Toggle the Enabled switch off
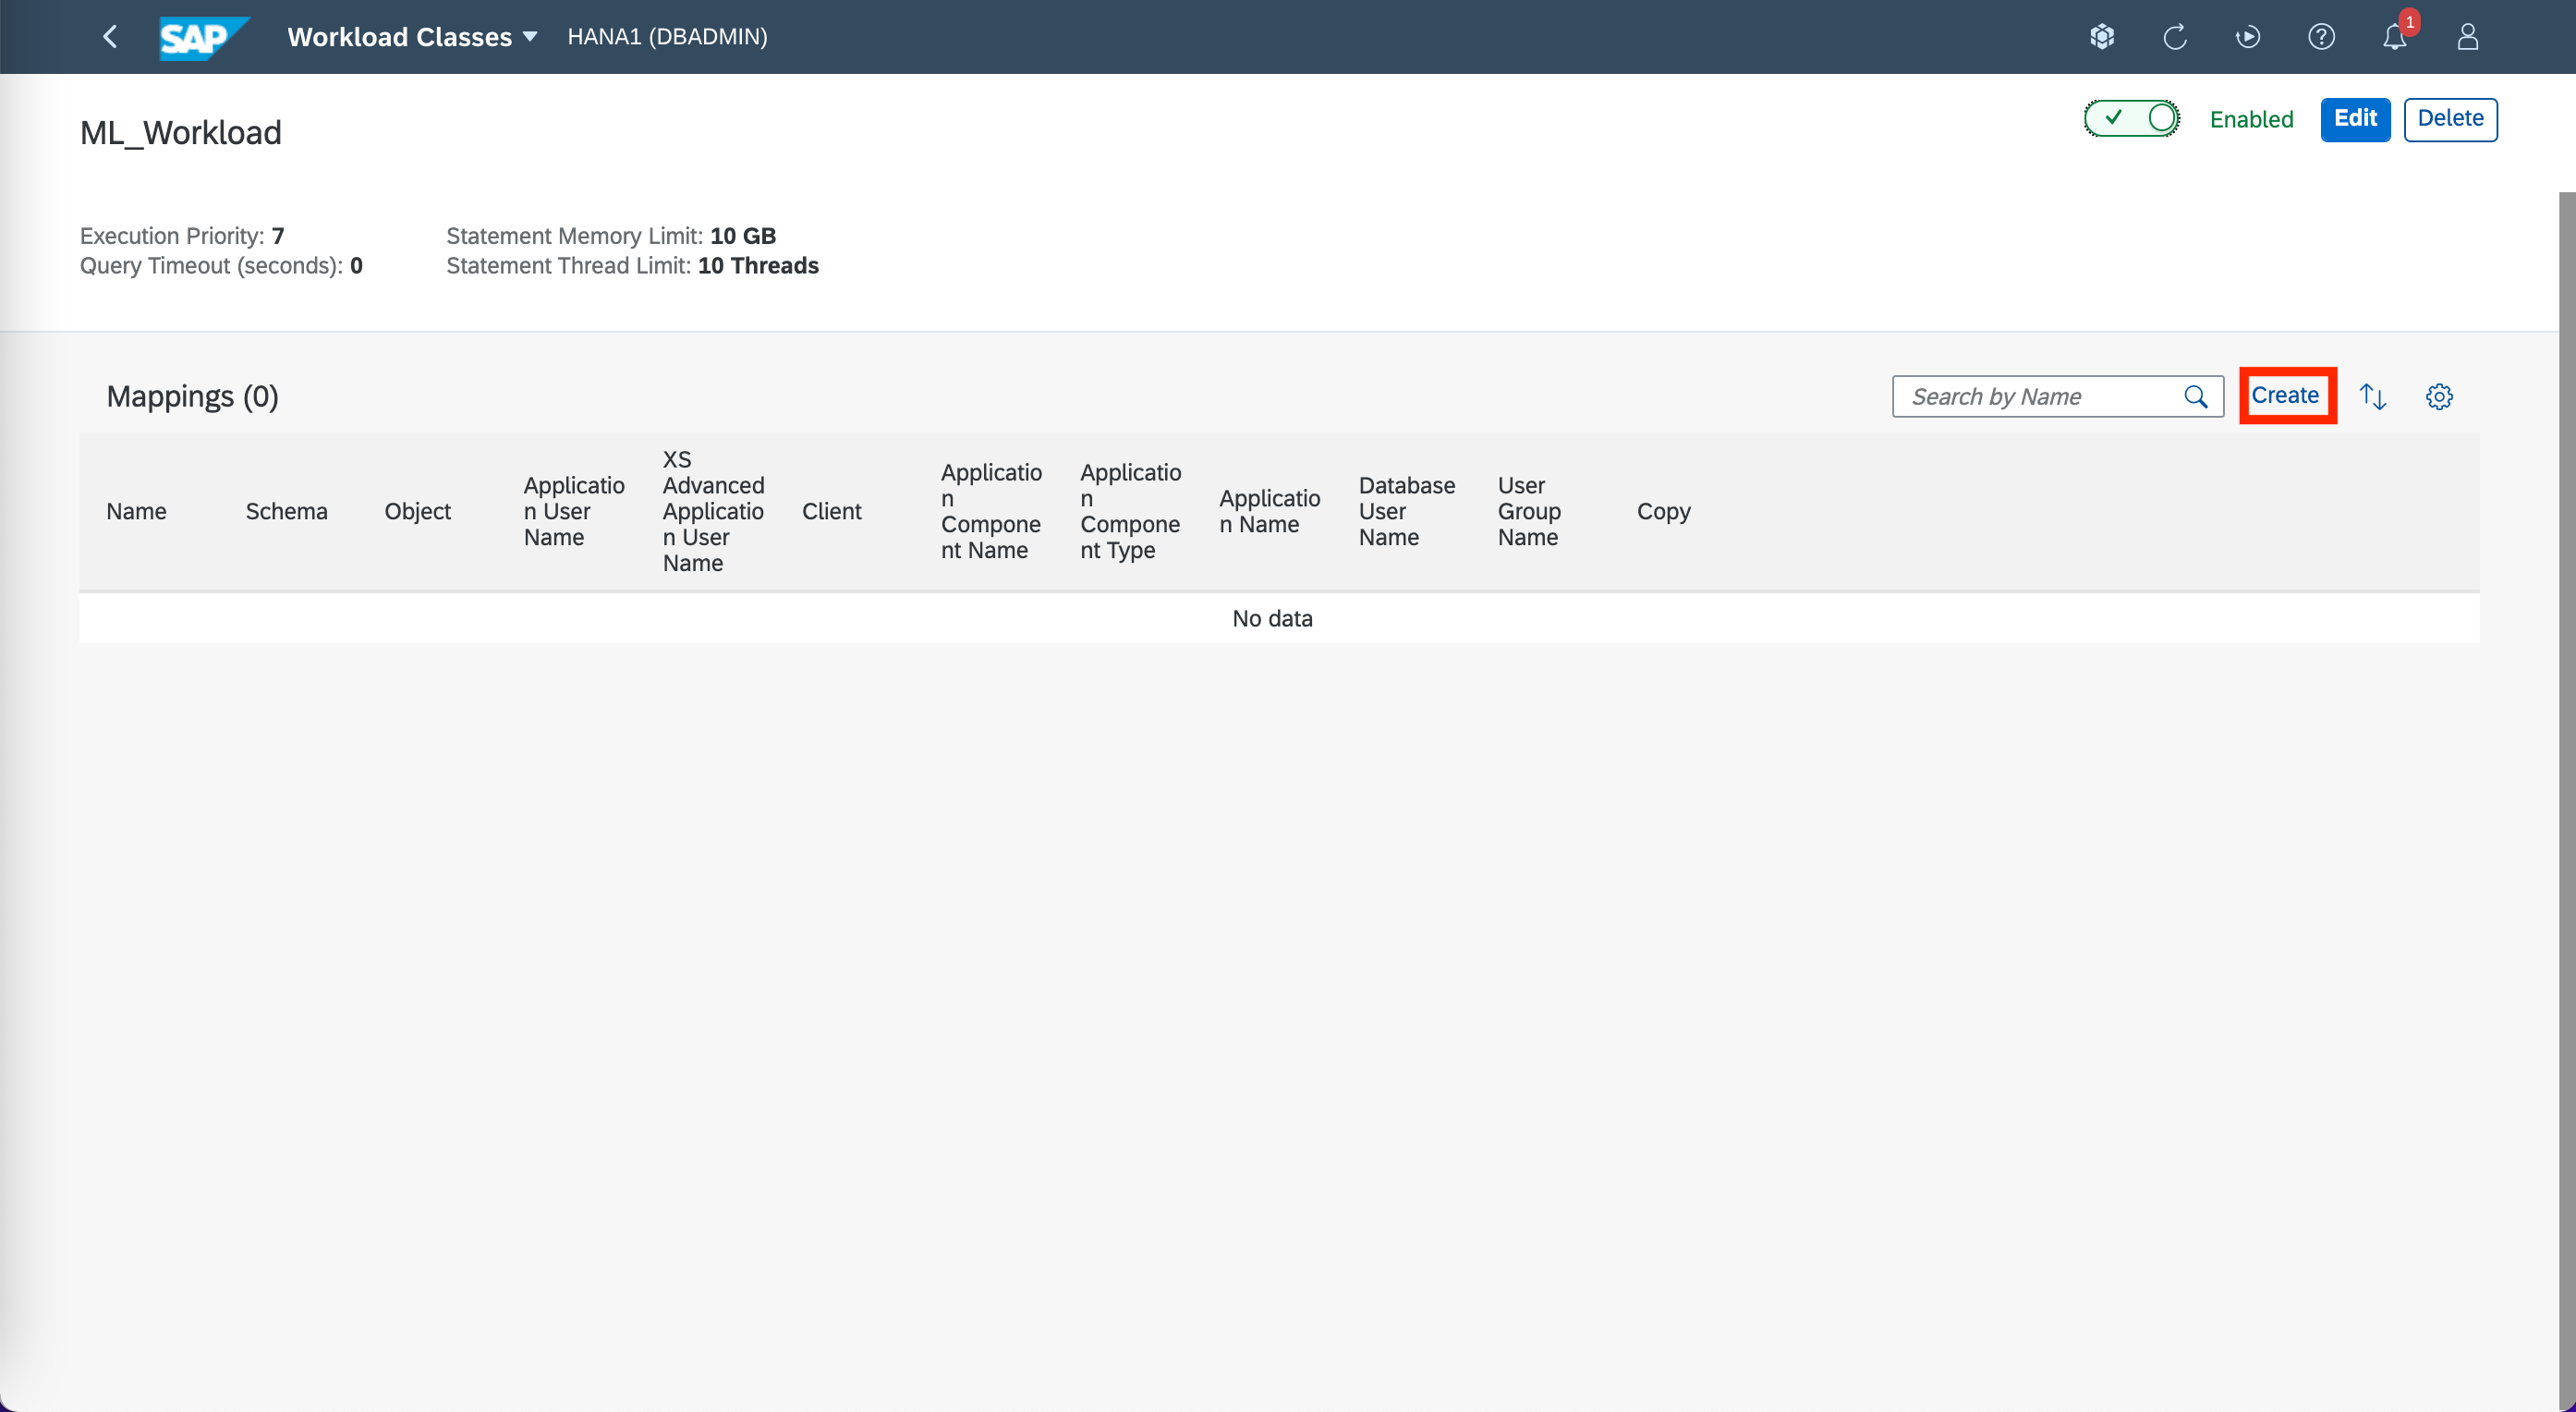The width and height of the screenshot is (2576, 1412). (x=2131, y=118)
